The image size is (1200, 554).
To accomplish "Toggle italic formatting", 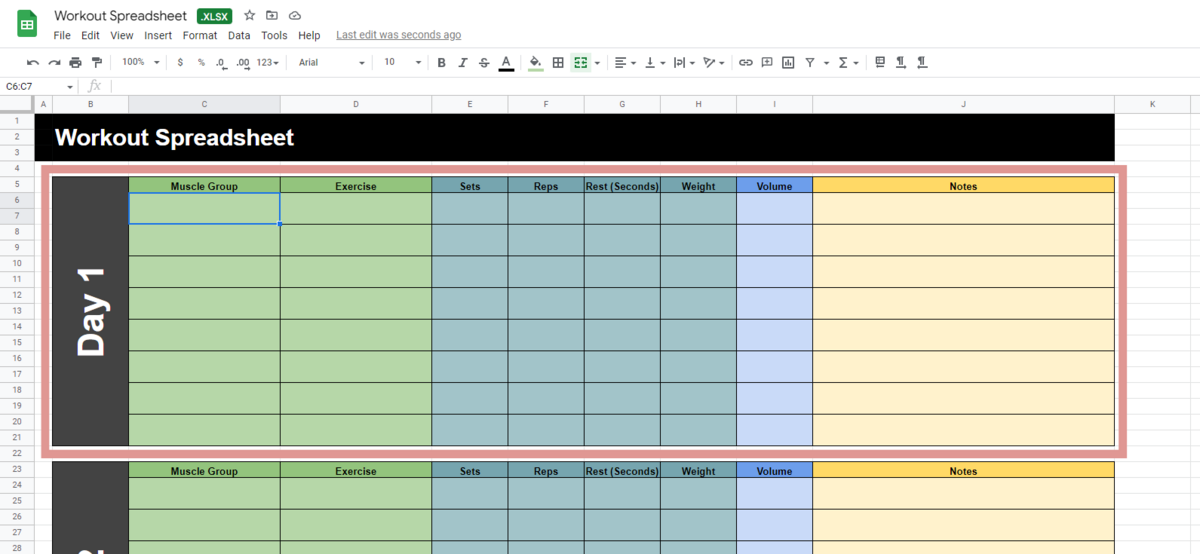I will click(462, 62).
